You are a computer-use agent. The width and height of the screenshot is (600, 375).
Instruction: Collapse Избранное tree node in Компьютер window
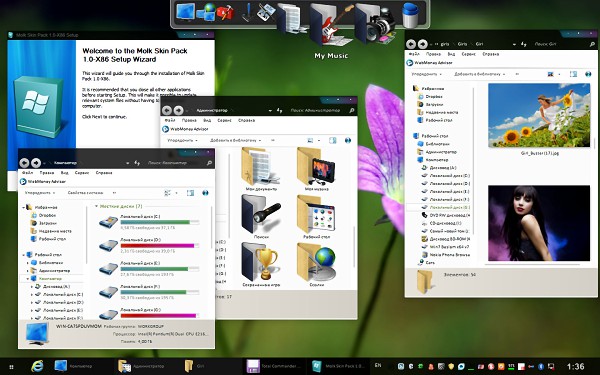click(24, 207)
